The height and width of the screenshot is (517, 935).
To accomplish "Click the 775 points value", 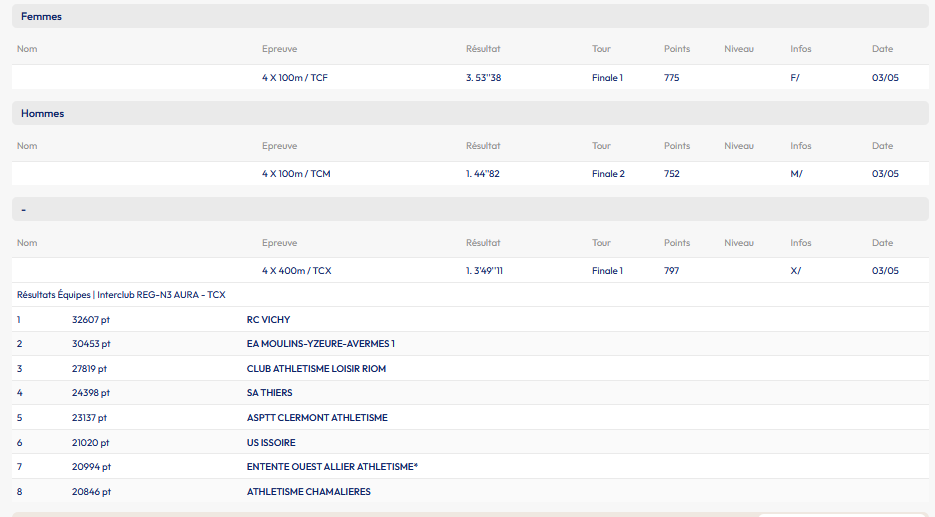I will tap(671, 78).
